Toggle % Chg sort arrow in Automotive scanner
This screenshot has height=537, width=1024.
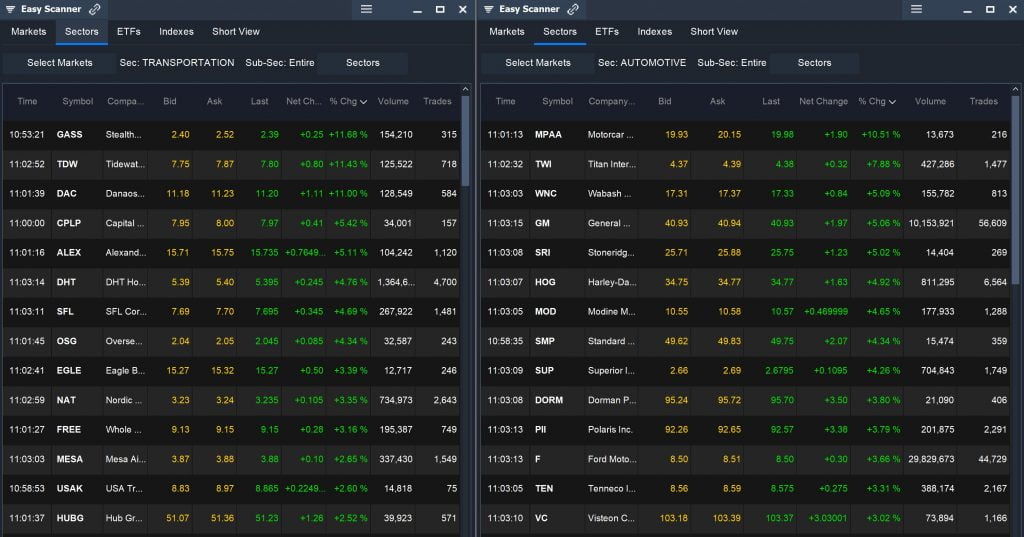pos(892,102)
